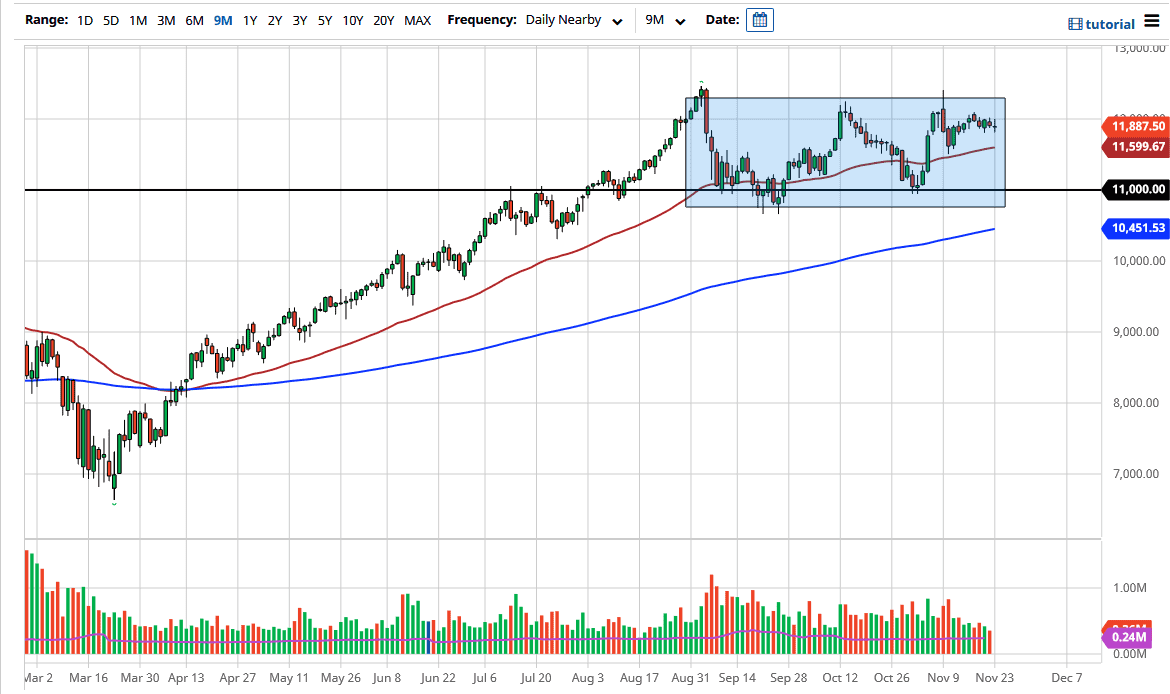The height and width of the screenshot is (694, 1170).
Task: Open the hamburger menu
Action: coord(1150,22)
